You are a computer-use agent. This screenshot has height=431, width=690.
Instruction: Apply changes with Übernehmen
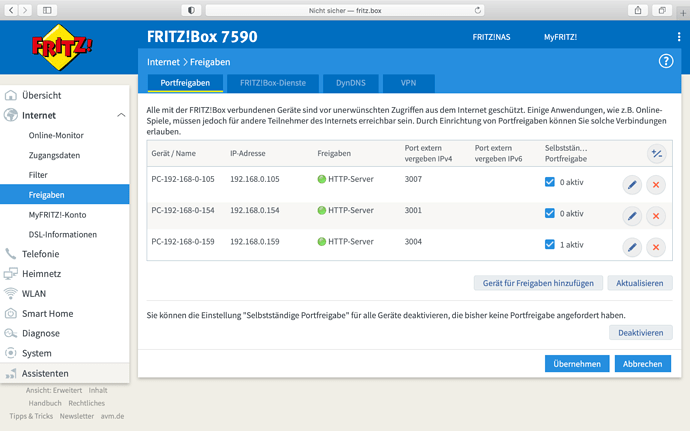577,364
